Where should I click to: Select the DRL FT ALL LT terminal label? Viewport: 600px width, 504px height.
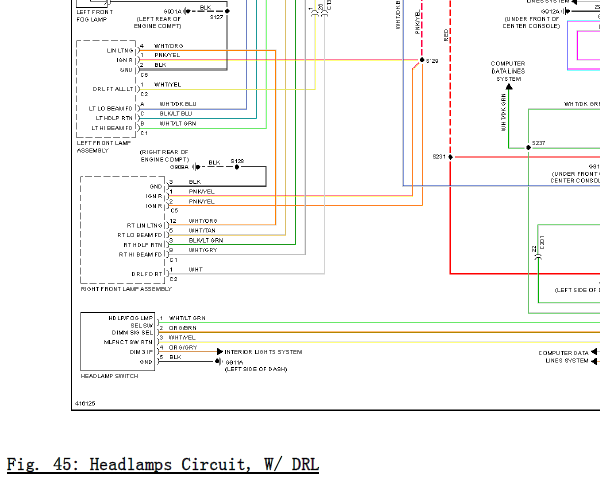click(112, 89)
